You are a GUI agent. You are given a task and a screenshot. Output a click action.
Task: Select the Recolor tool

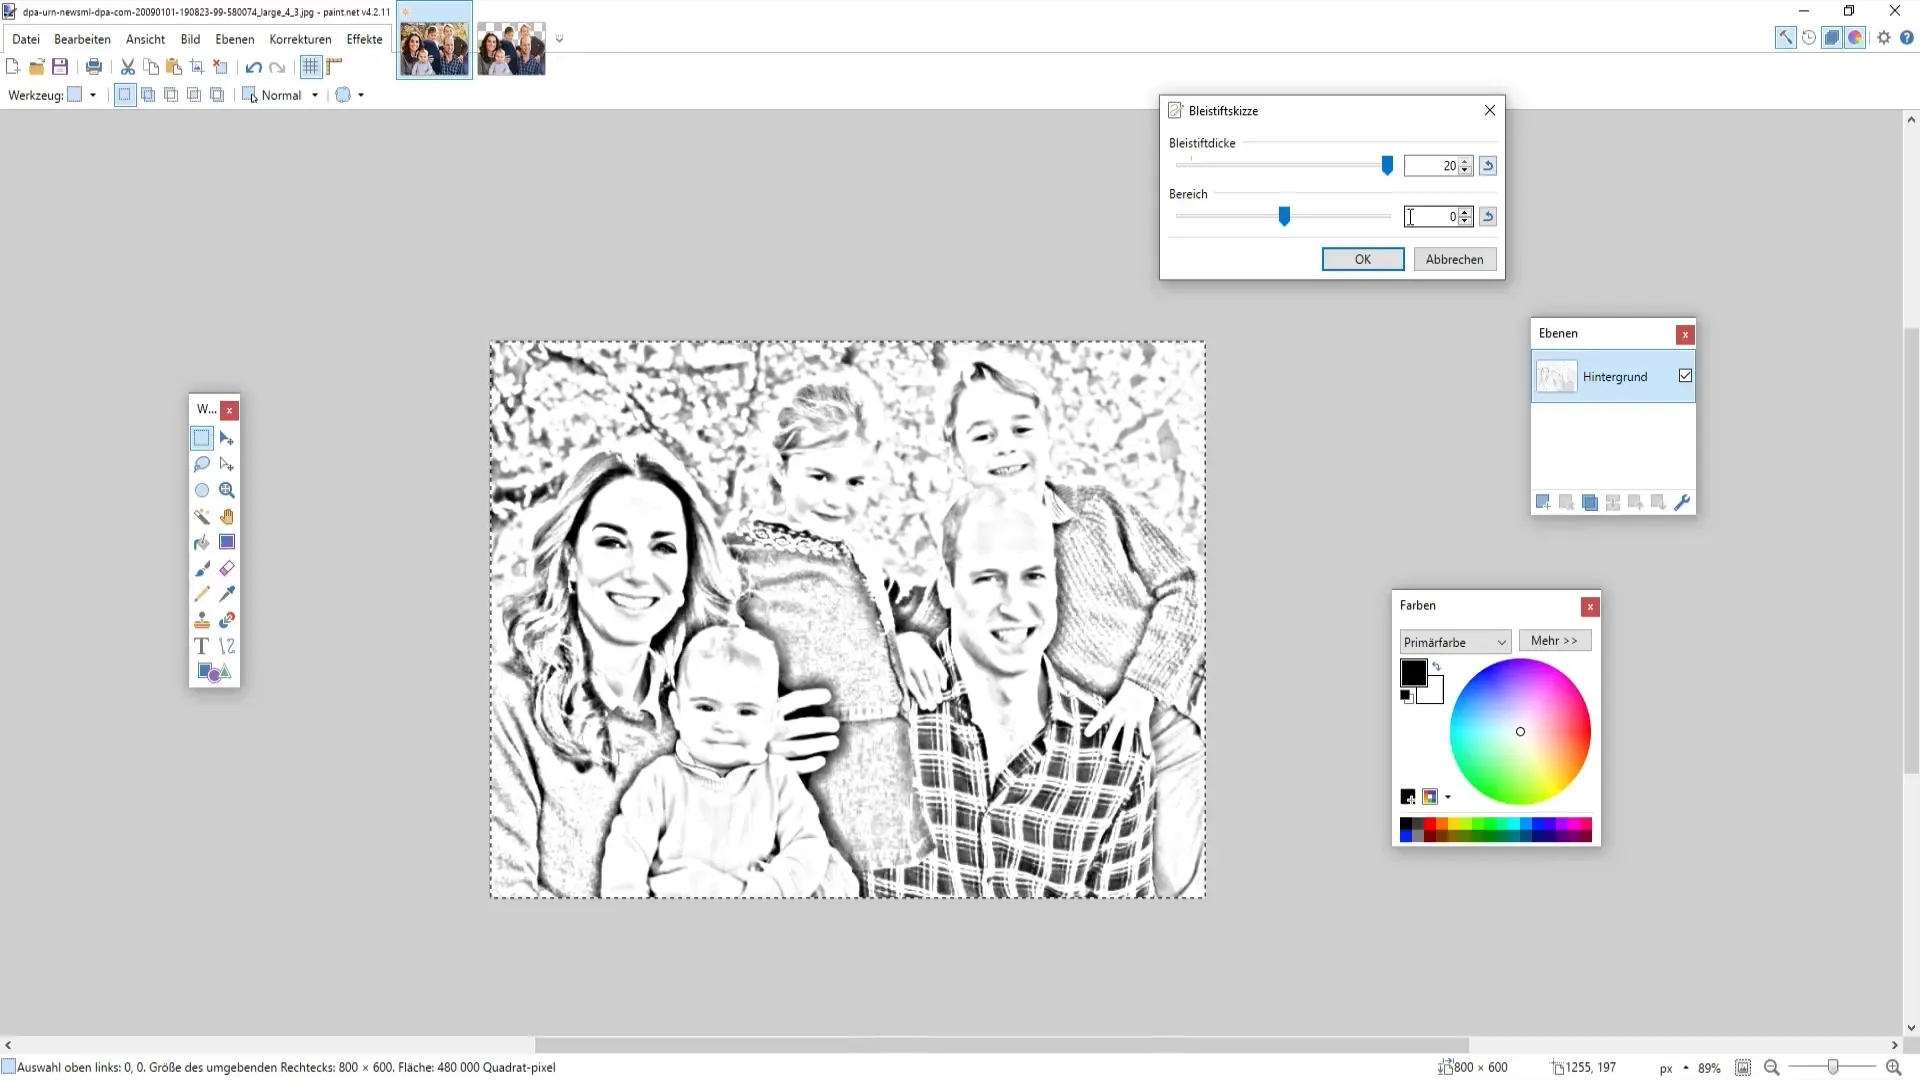pos(227,620)
